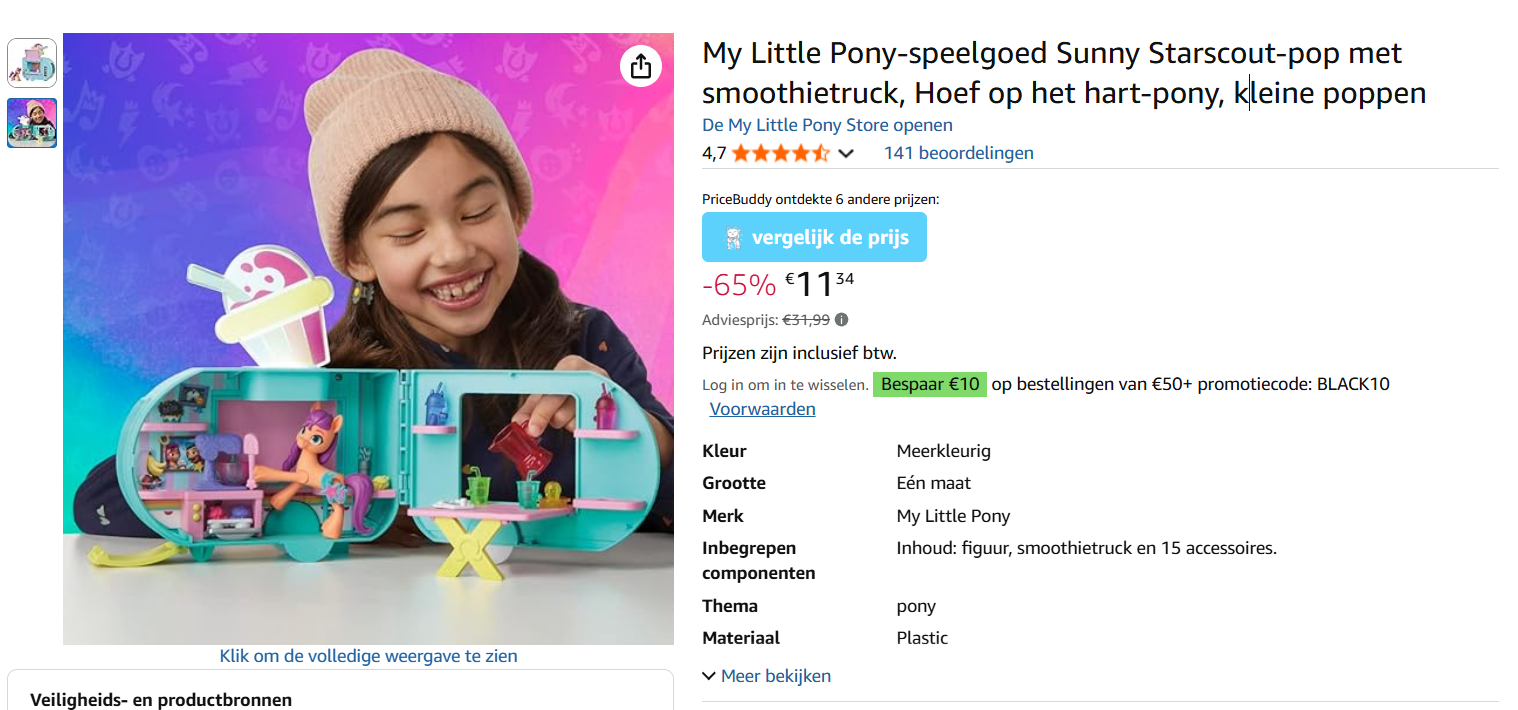Select the second product thumbnail with girl
The height and width of the screenshot is (710, 1518).
pyautogui.click(x=32, y=123)
